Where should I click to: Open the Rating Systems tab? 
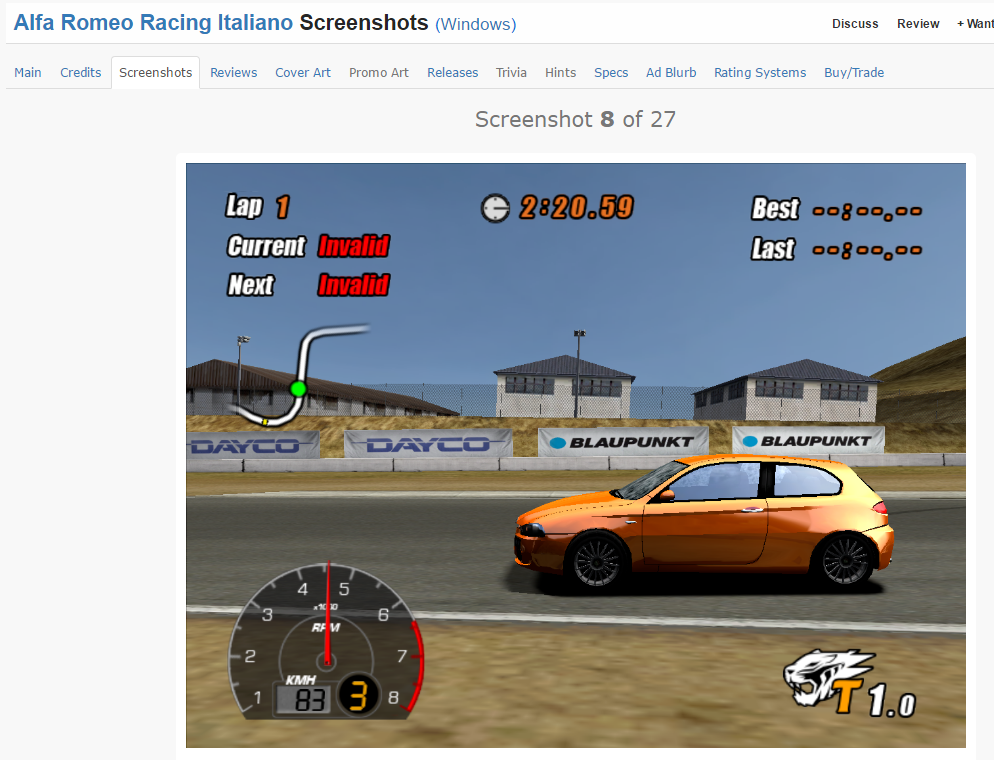point(759,73)
